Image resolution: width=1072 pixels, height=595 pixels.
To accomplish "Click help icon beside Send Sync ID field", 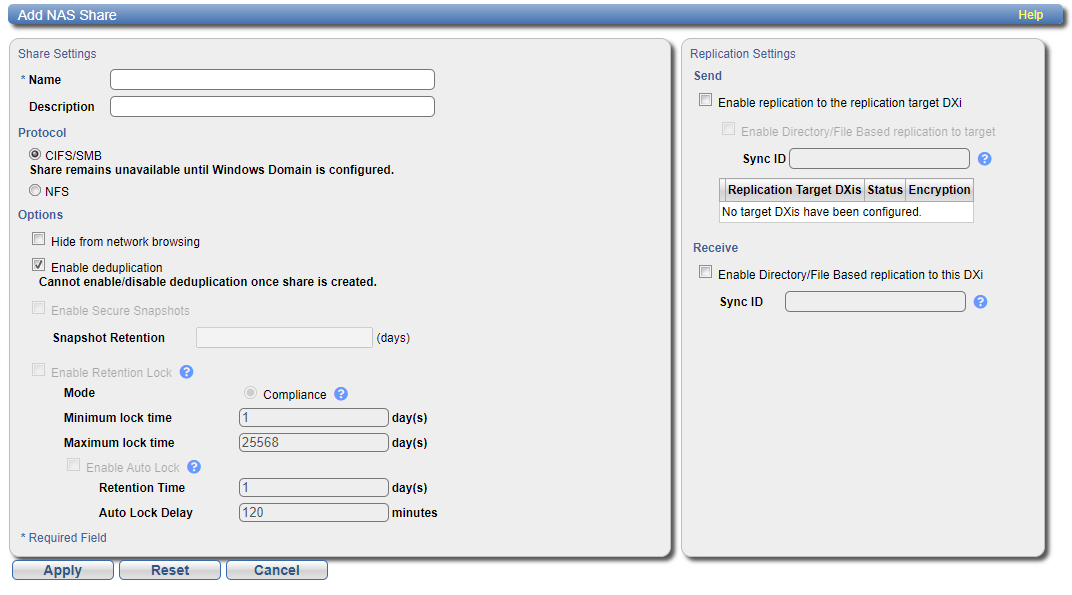I will [x=984, y=159].
